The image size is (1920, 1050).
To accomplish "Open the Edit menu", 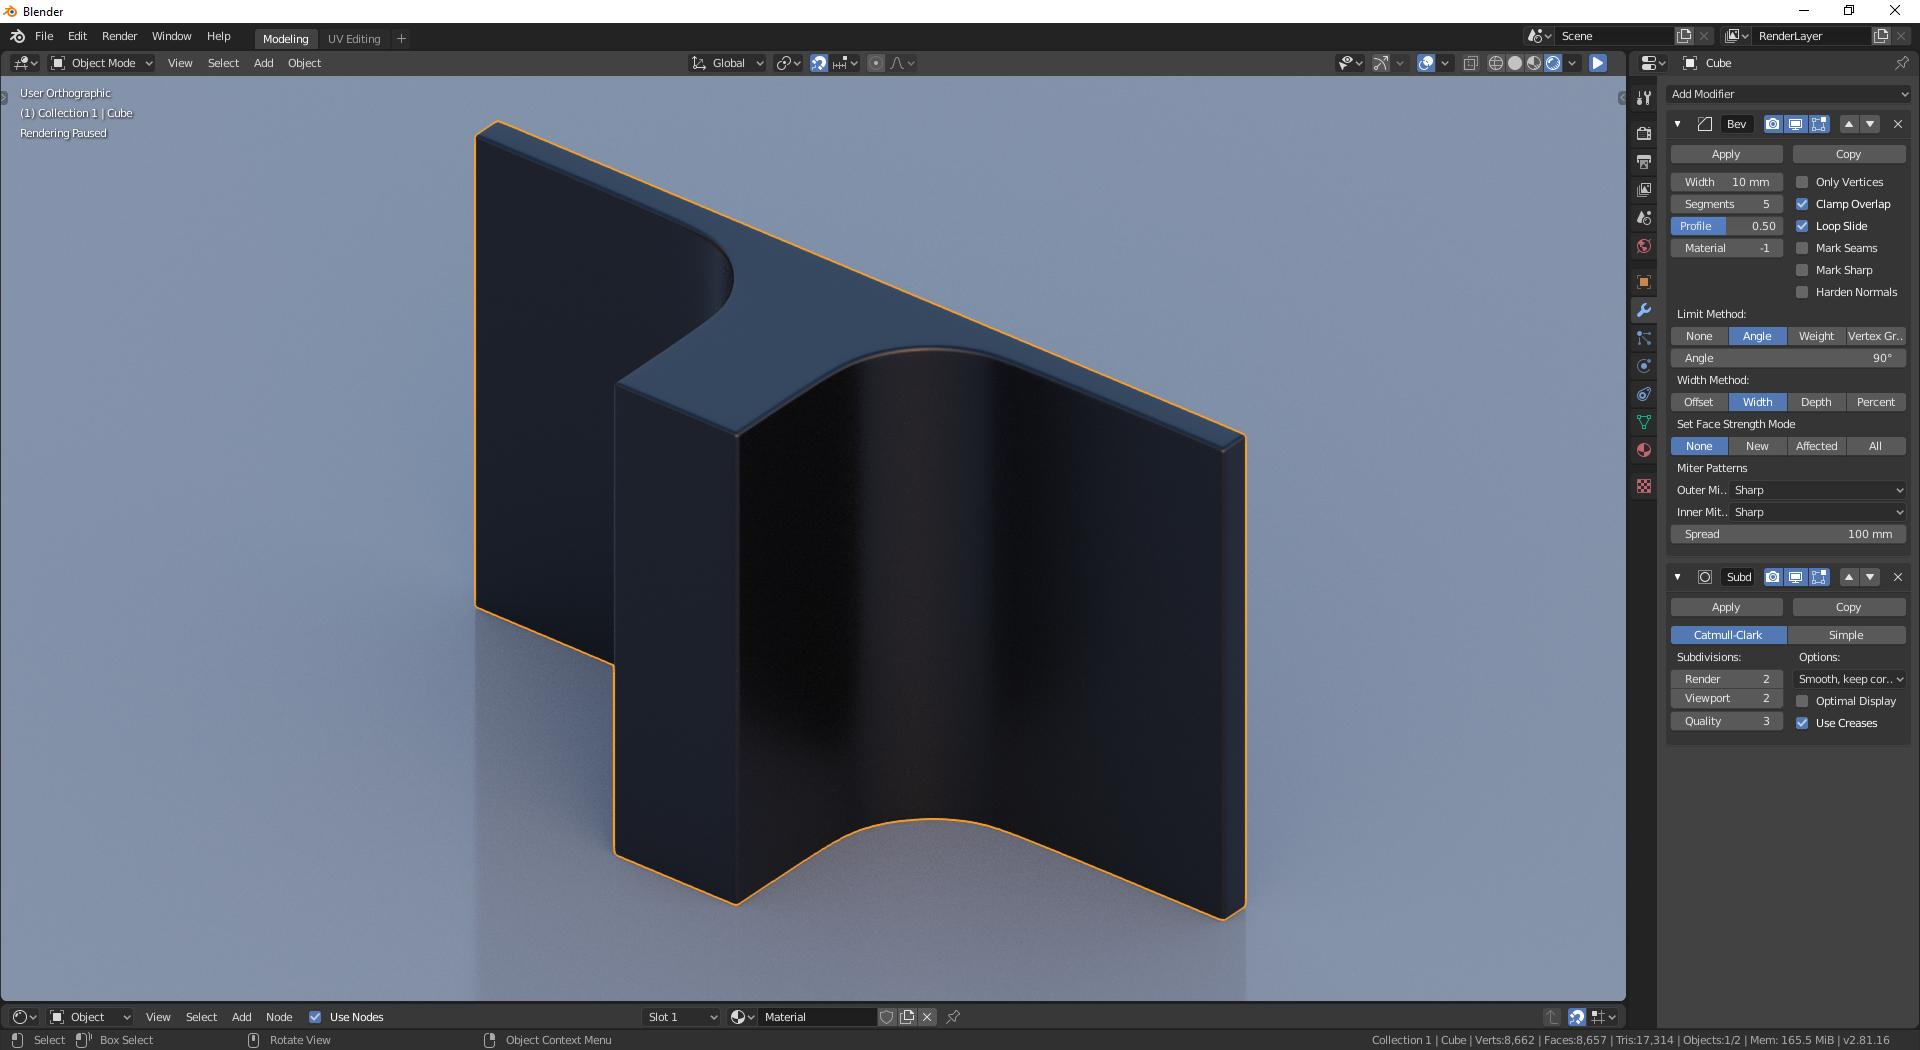I will tap(77, 36).
